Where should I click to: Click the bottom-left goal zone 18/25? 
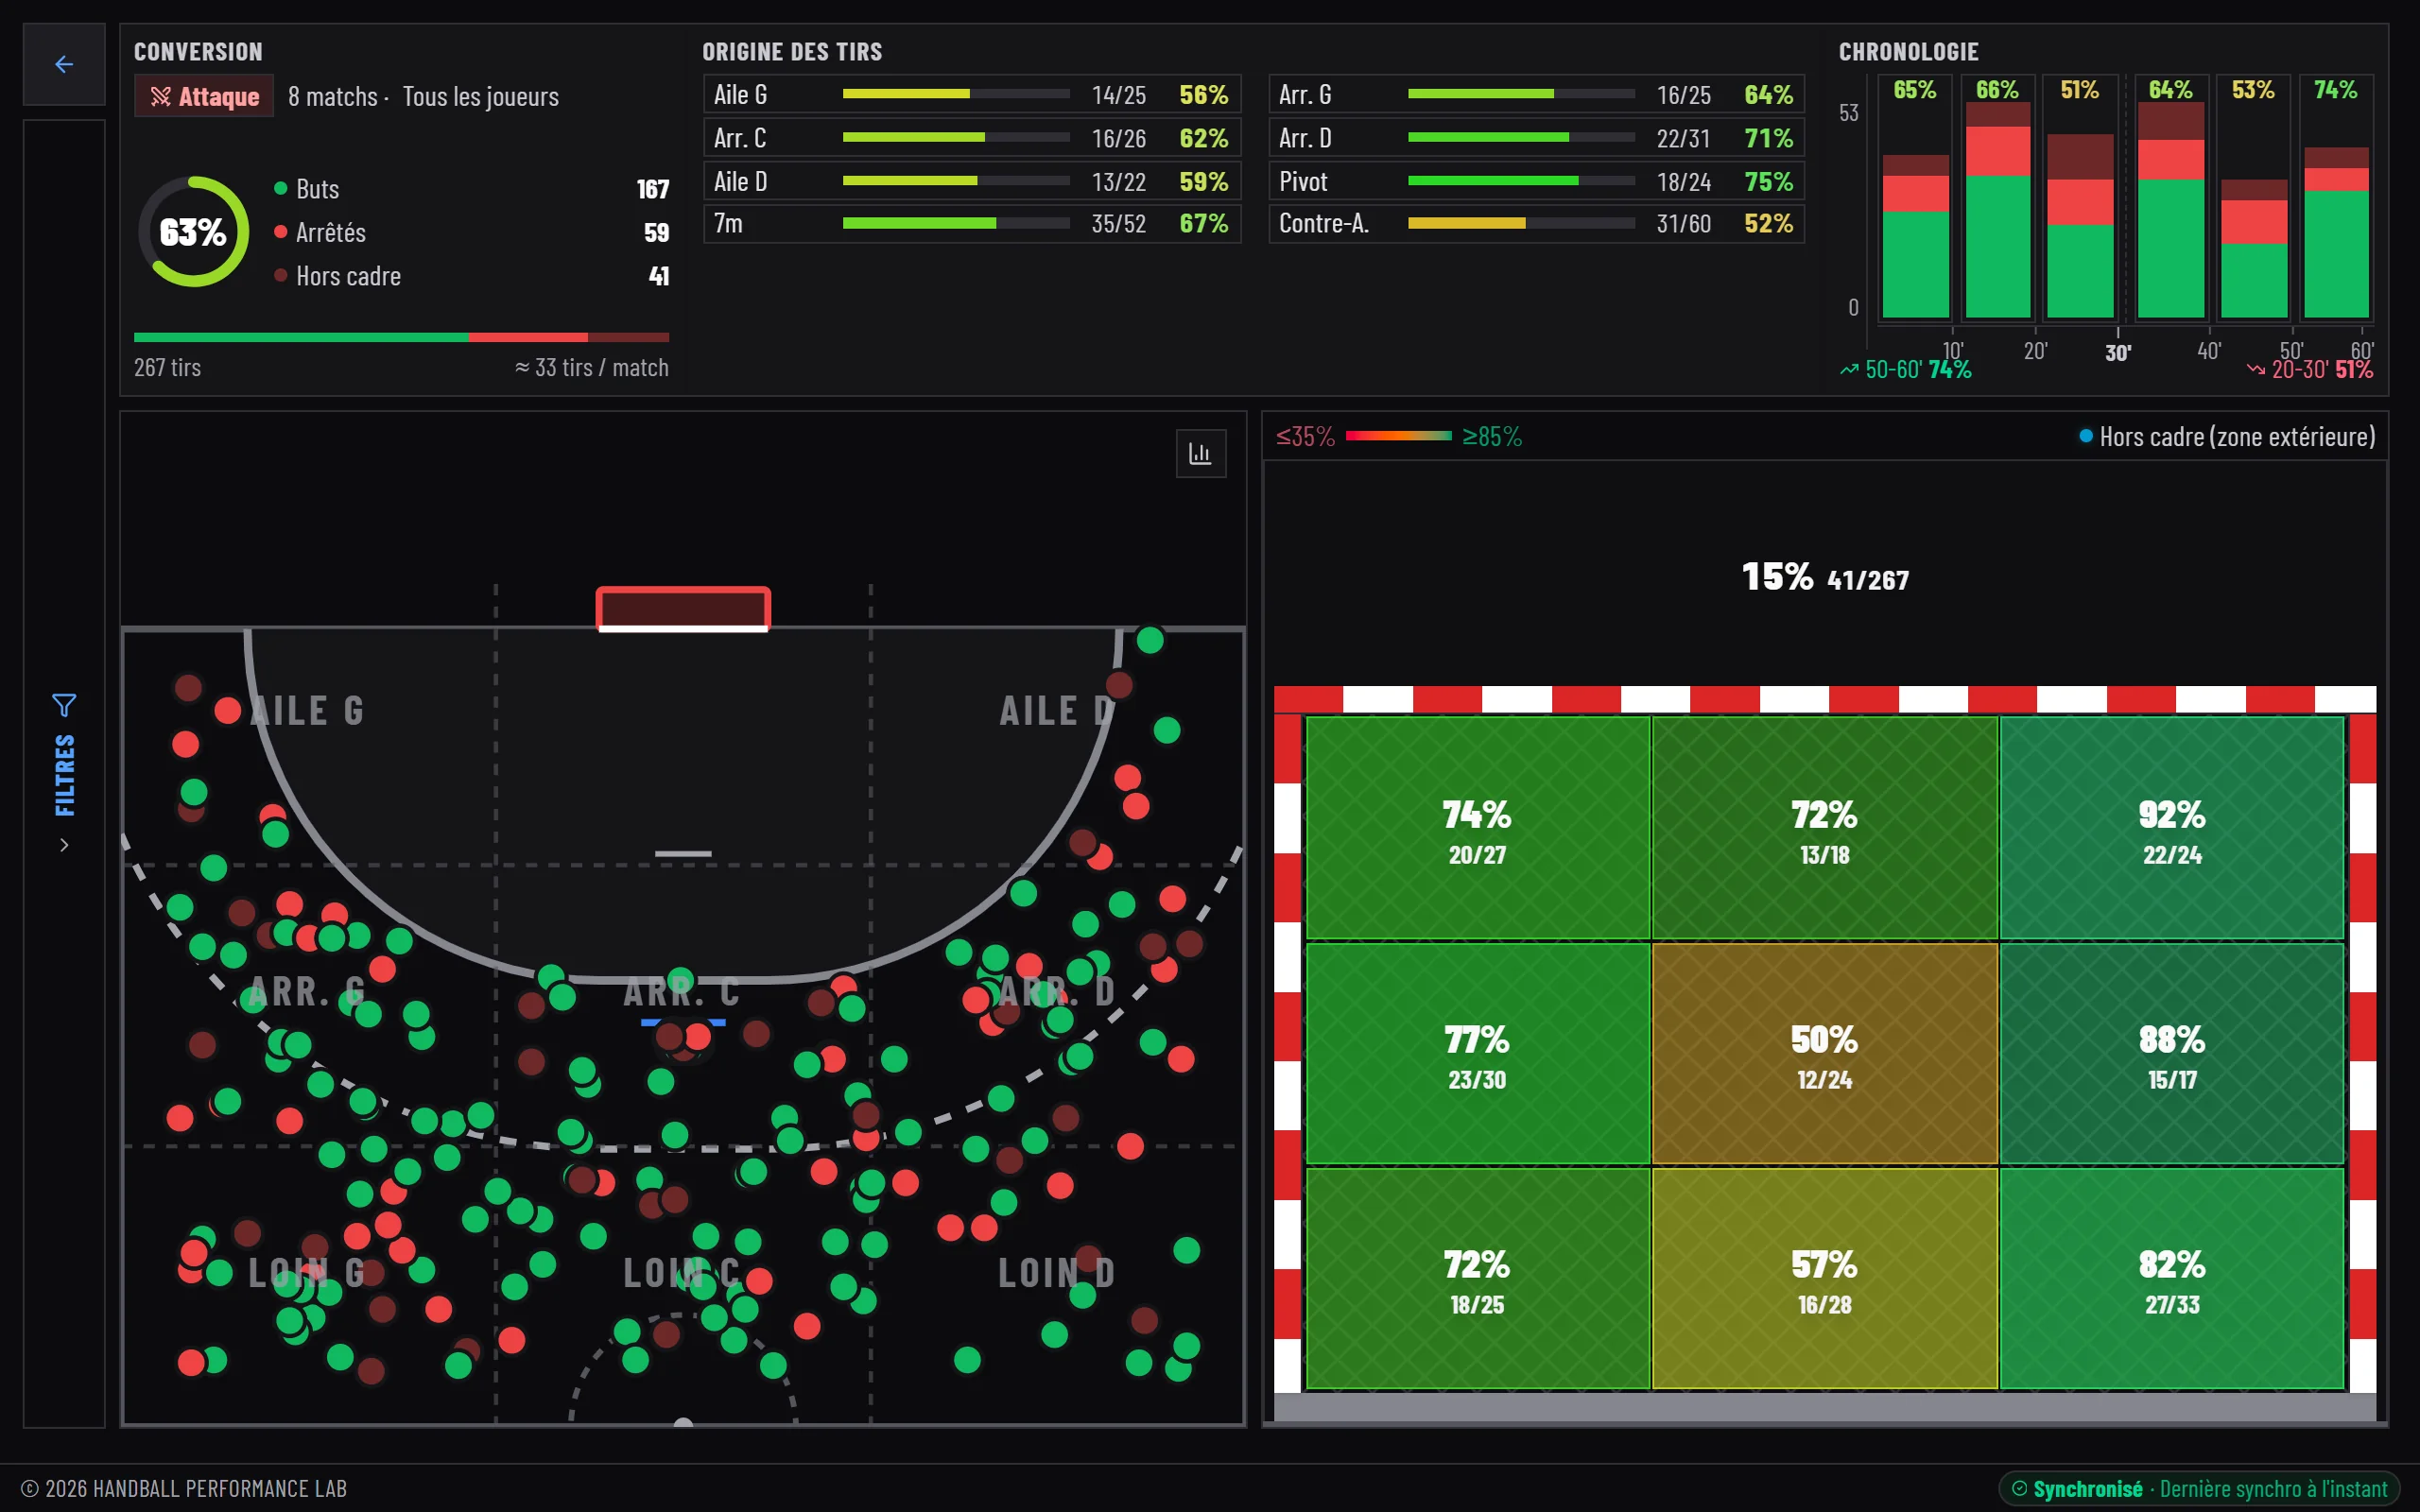click(1477, 1279)
